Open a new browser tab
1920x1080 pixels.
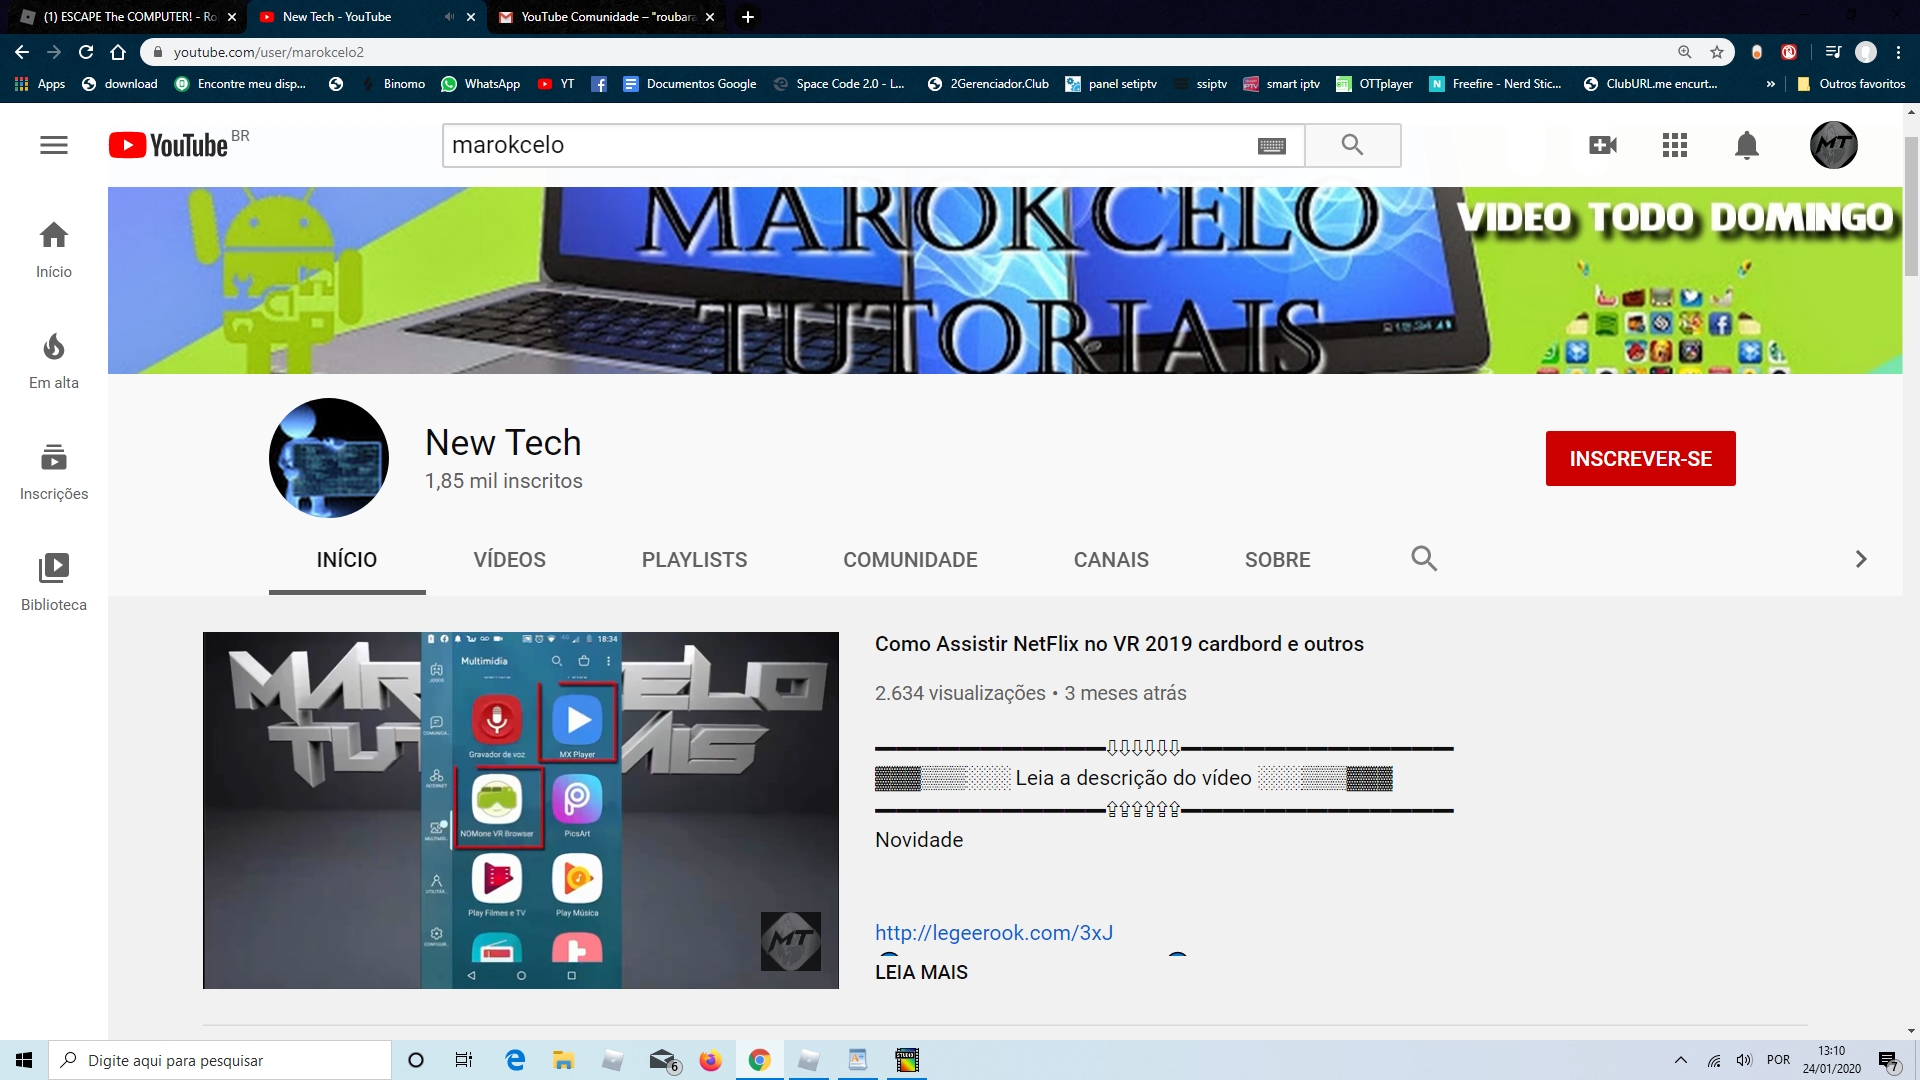pos(748,17)
